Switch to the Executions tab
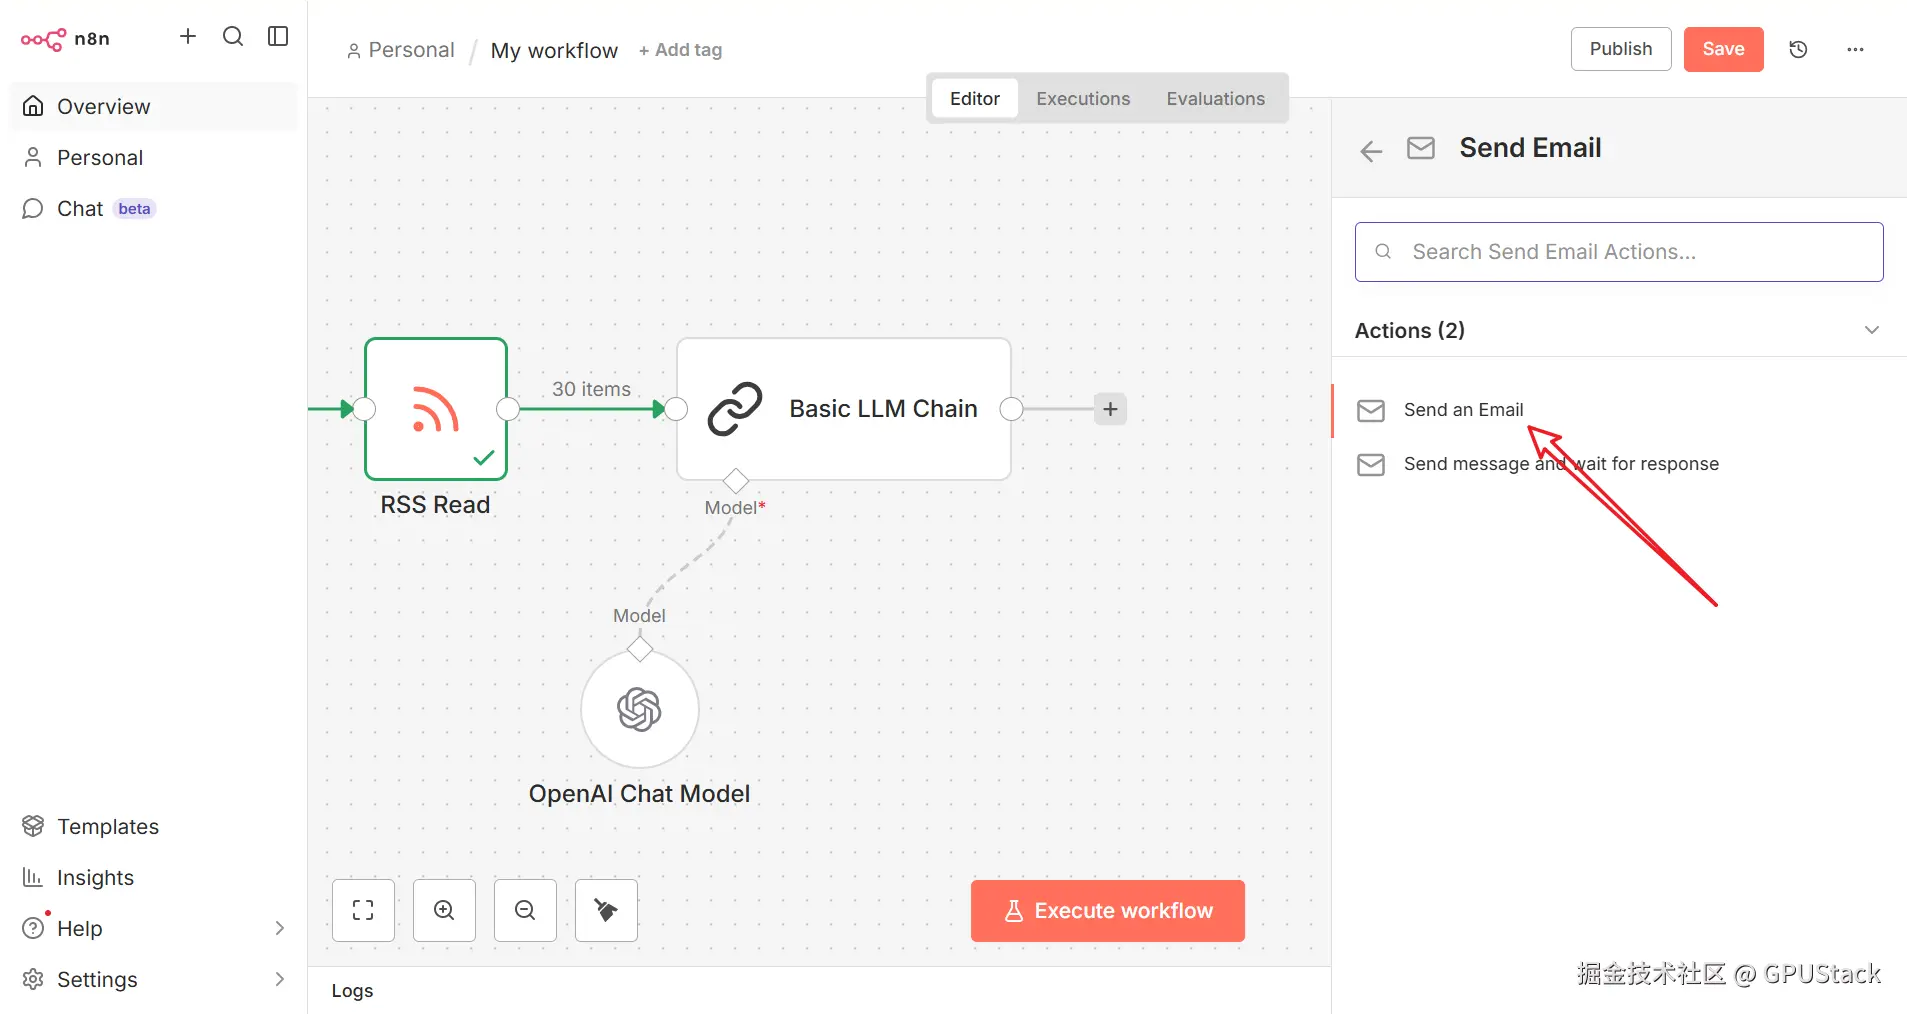Screen dimensions: 1907x1014 (x=1083, y=98)
